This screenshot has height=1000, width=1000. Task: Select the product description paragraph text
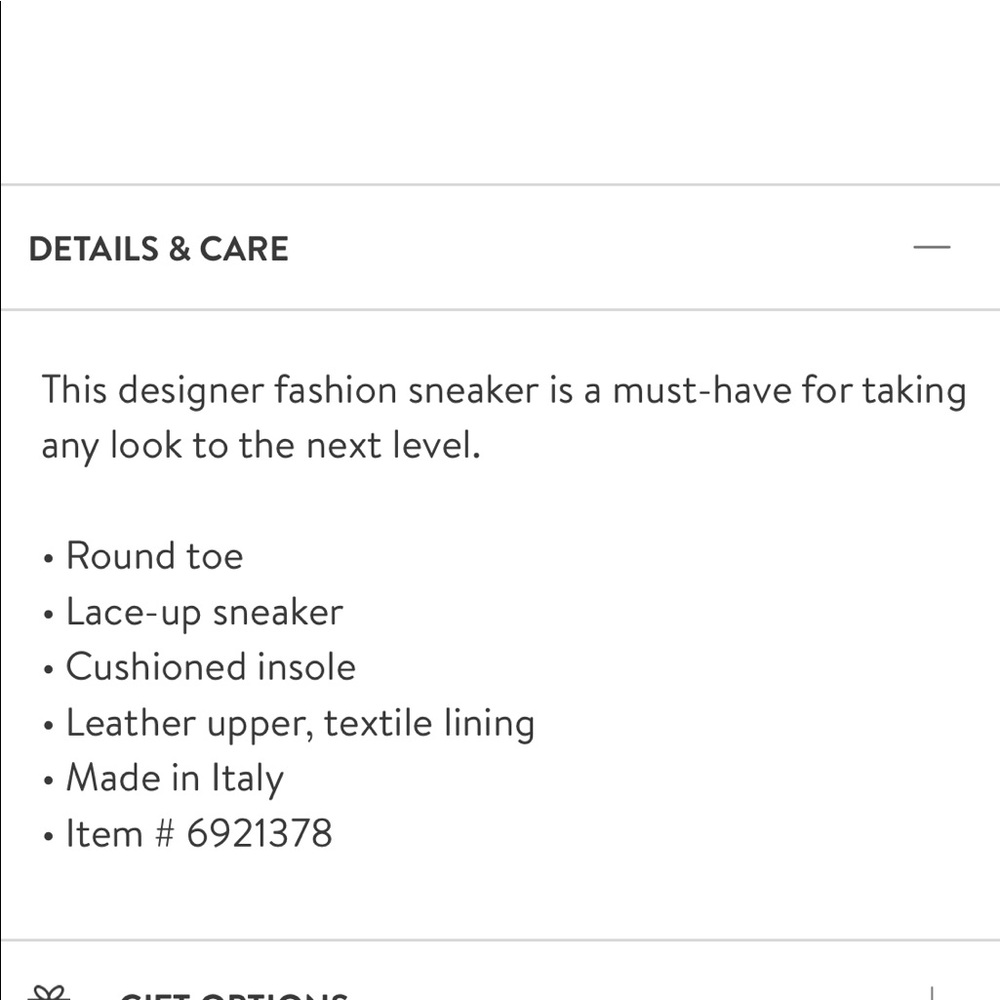point(504,417)
